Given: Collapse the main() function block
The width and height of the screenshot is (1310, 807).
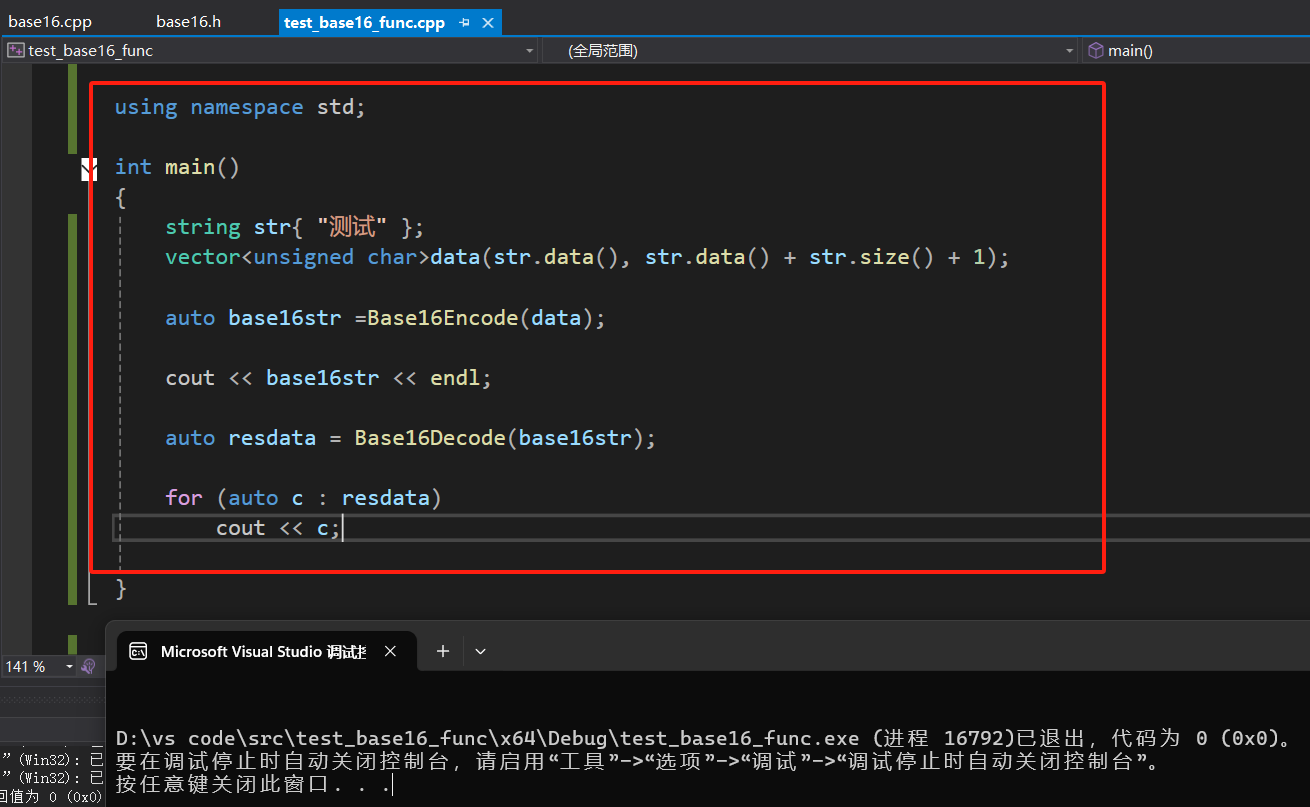Looking at the screenshot, I should pos(89,169).
